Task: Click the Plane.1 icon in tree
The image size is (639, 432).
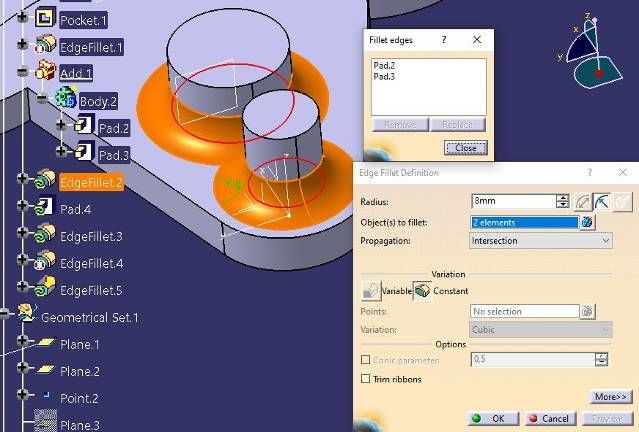Action: tap(45, 344)
